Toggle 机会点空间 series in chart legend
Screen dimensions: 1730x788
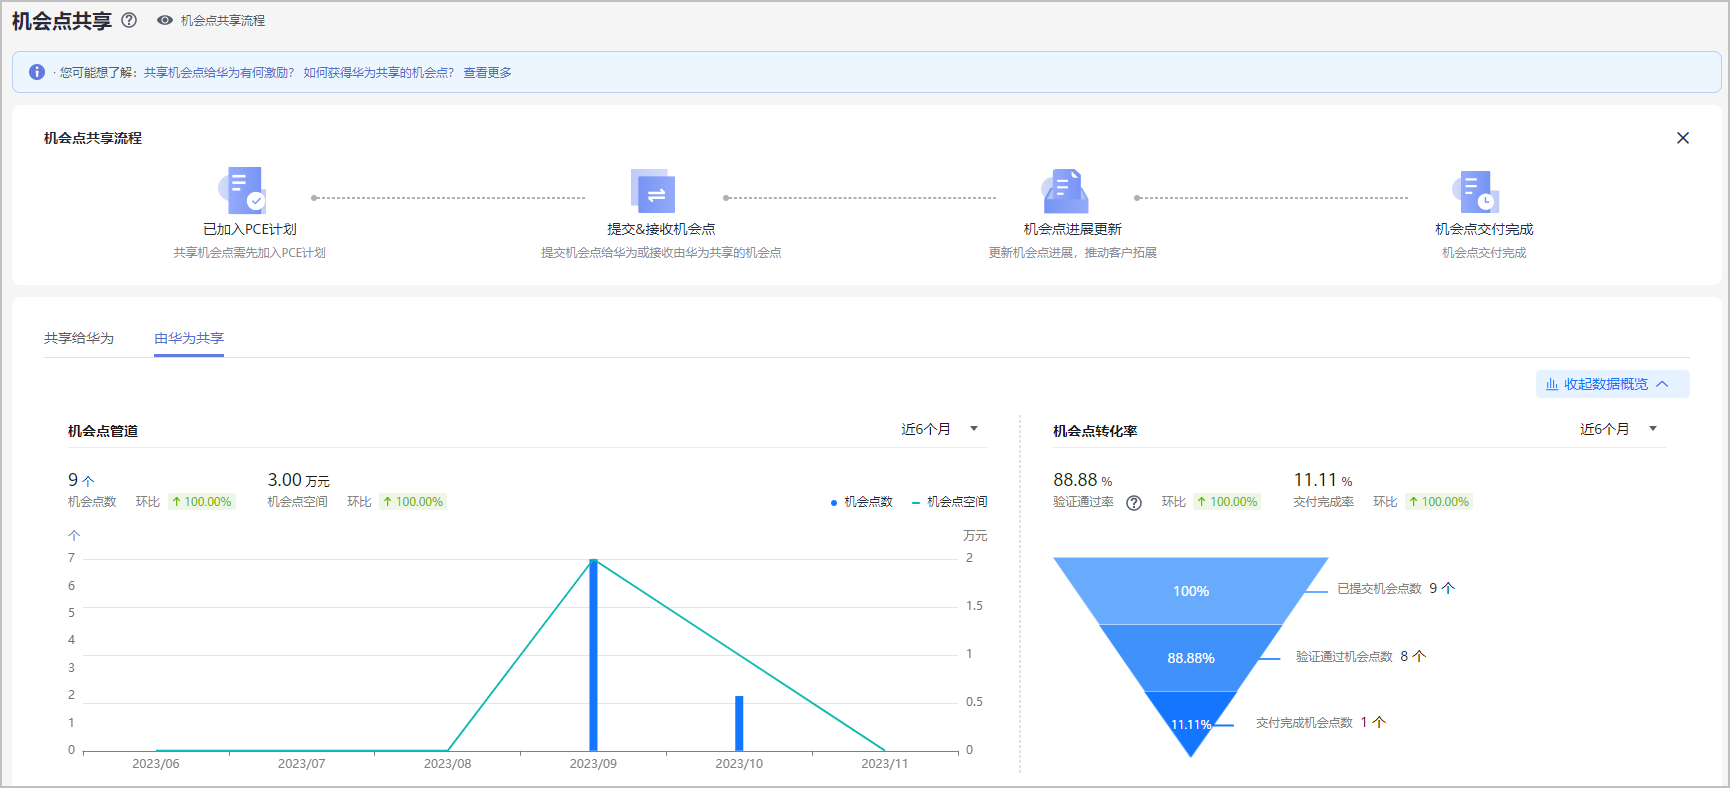[x=950, y=502]
